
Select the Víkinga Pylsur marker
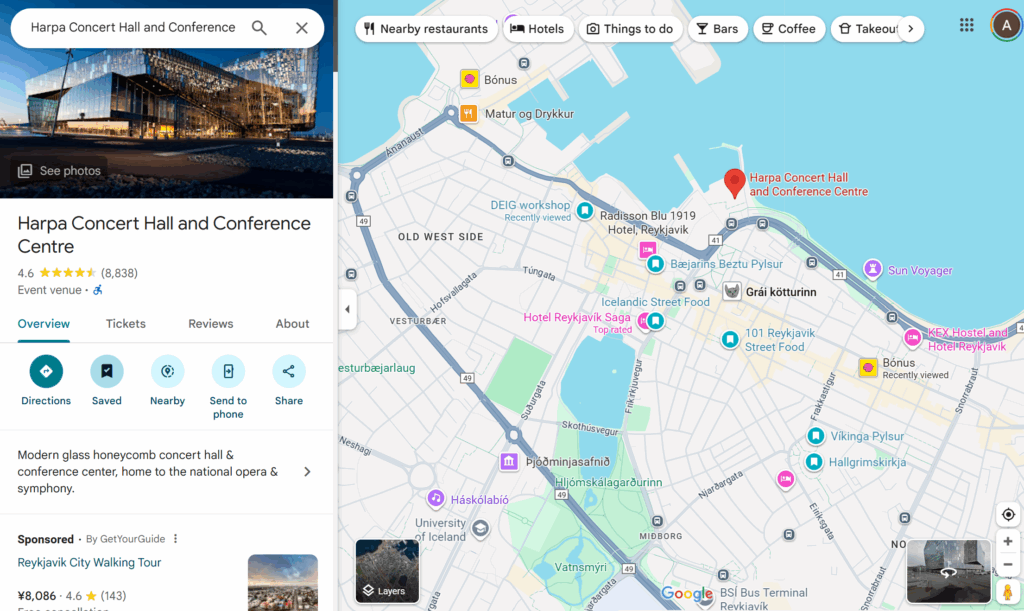coord(816,435)
